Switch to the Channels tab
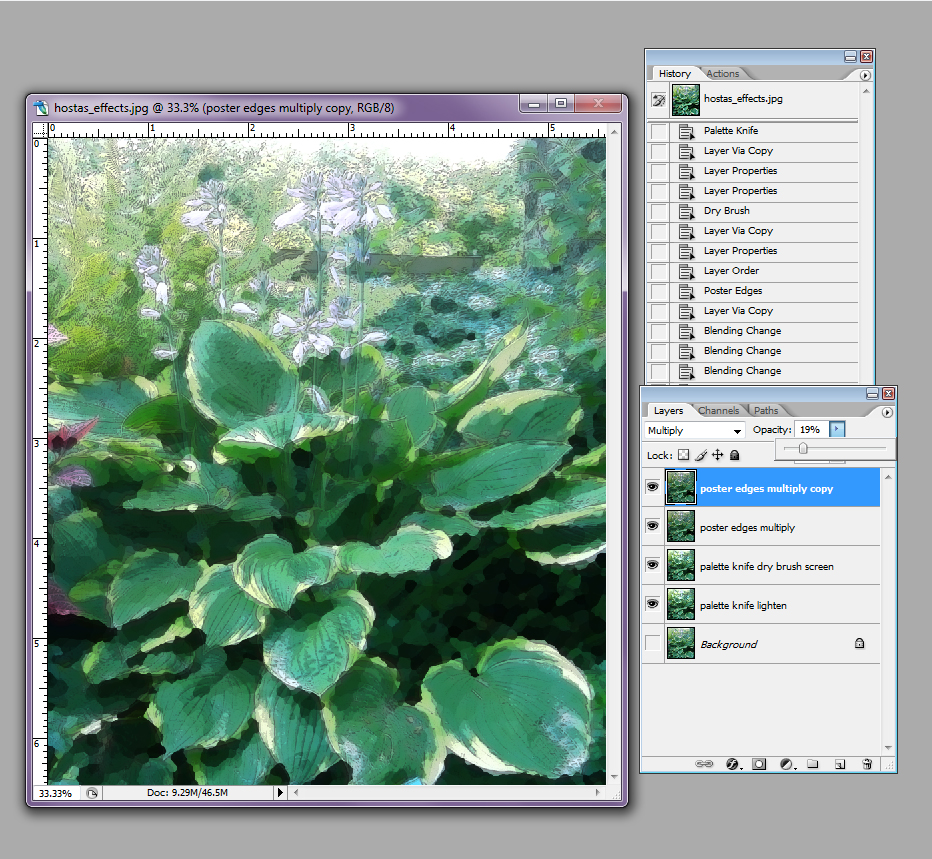Image resolution: width=932 pixels, height=859 pixels. [x=719, y=410]
